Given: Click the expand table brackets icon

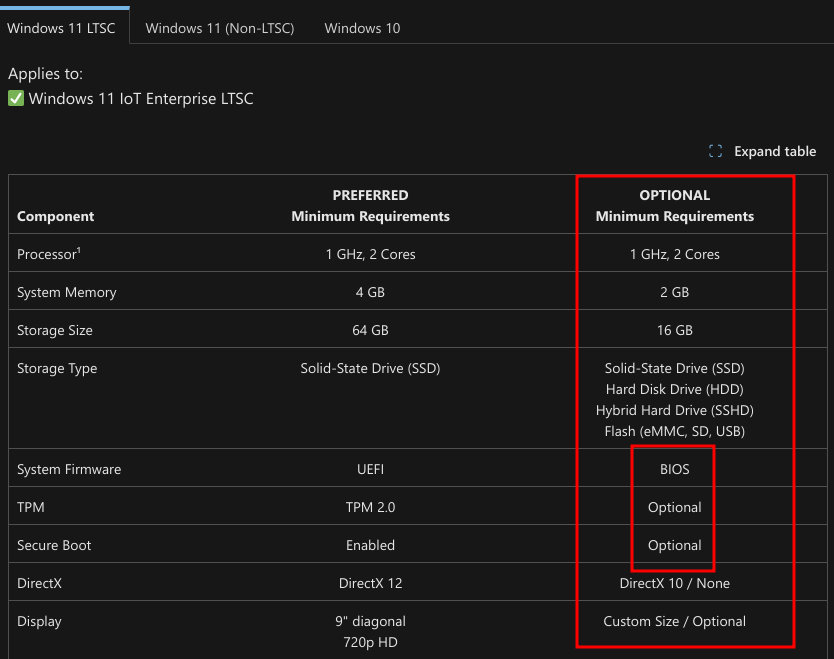Looking at the screenshot, I should (715, 152).
